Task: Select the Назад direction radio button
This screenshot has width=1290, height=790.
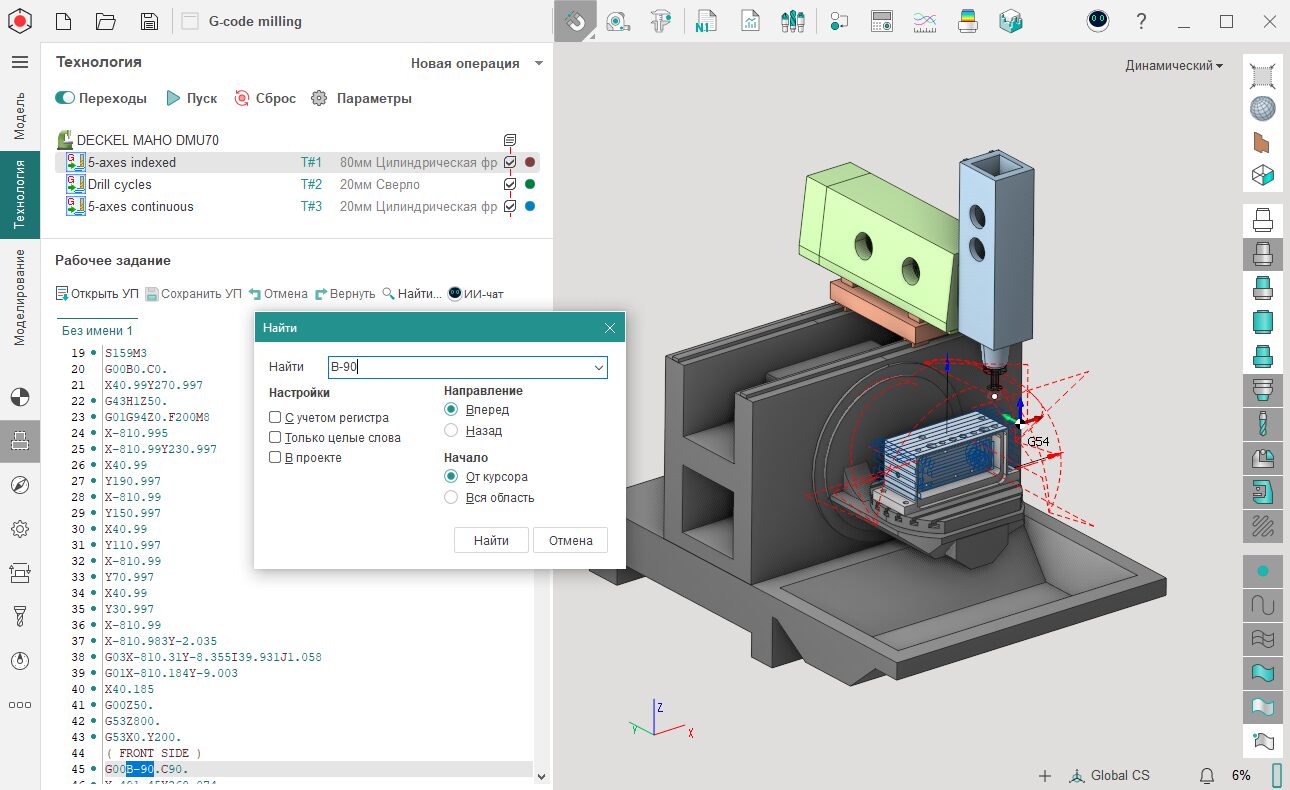Action: coord(451,430)
